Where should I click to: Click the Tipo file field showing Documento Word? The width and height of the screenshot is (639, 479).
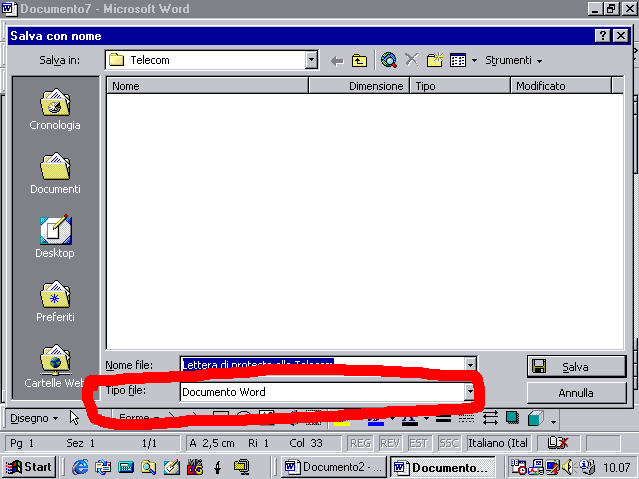click(322, 392)
